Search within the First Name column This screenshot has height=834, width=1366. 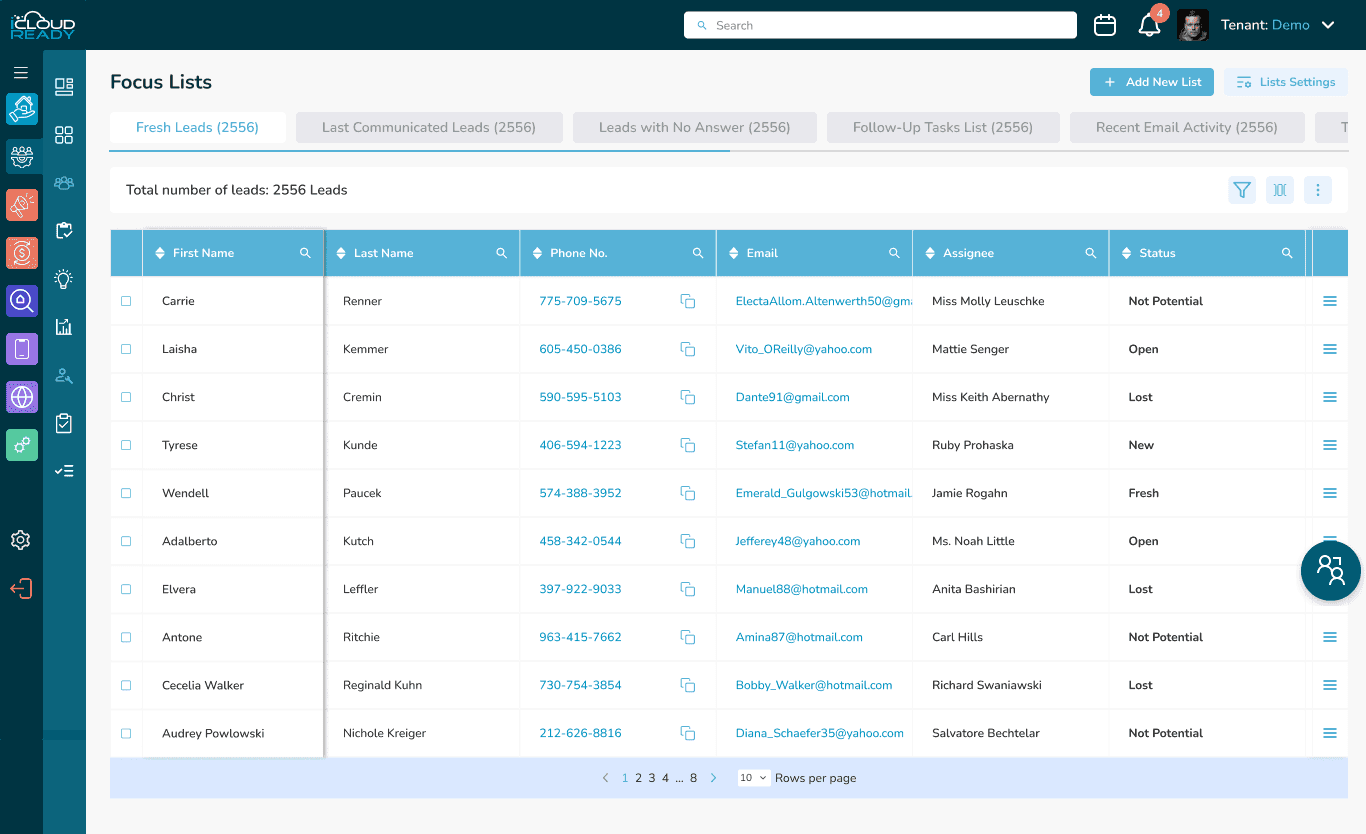pyautogui.click(x=306, y=253)
